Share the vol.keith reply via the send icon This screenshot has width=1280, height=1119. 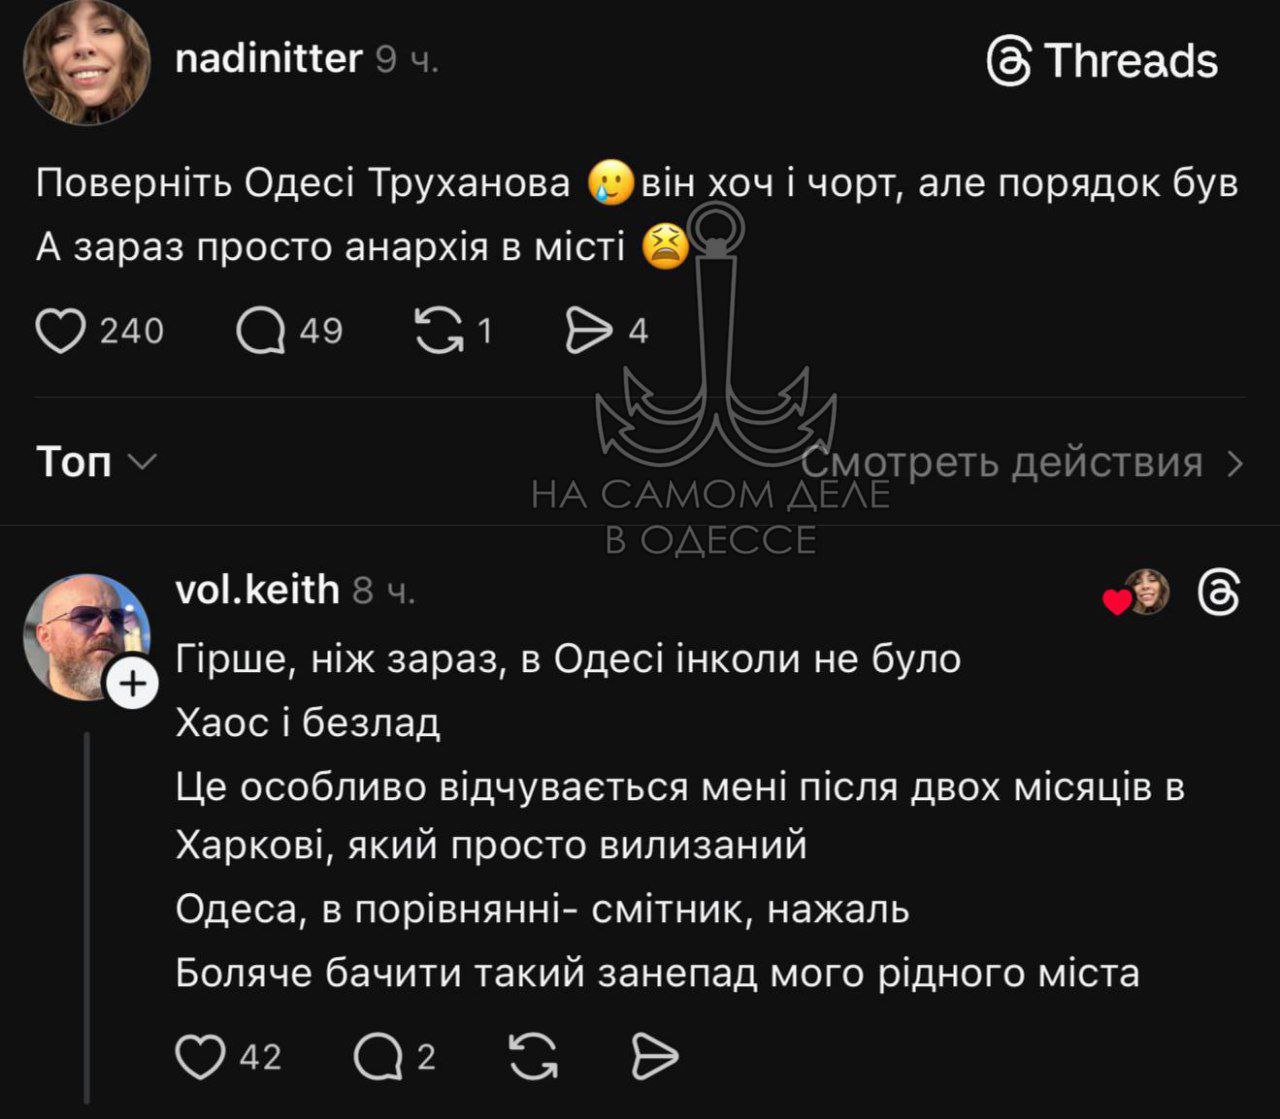(x=656, y=1056)
